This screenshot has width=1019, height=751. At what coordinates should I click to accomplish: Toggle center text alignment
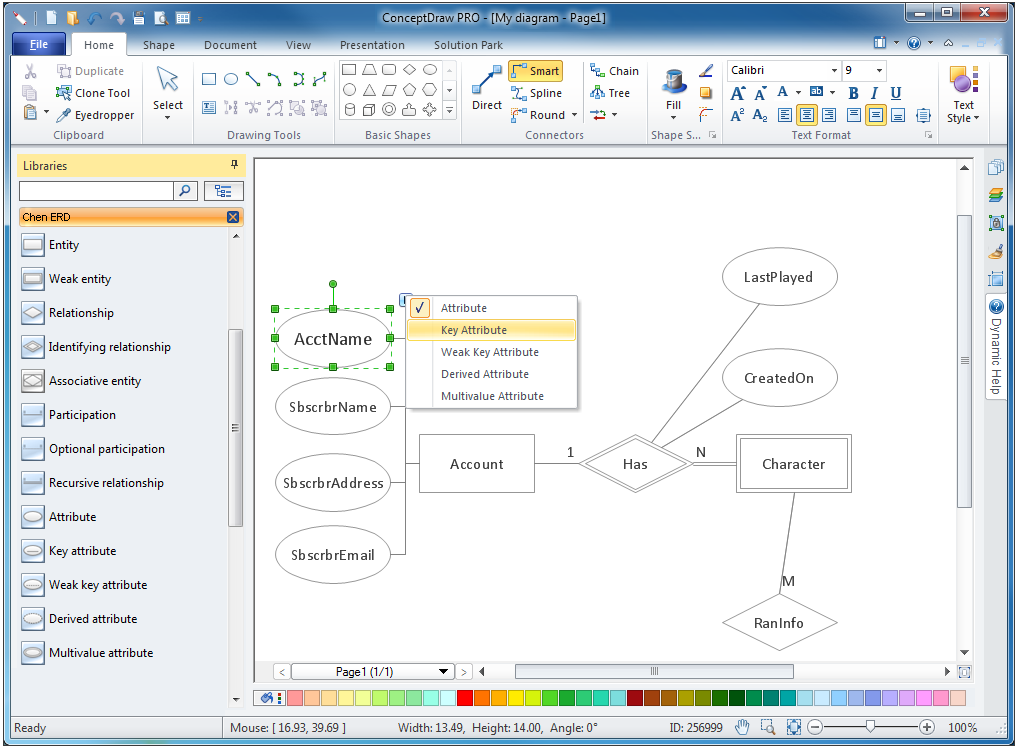806,116
